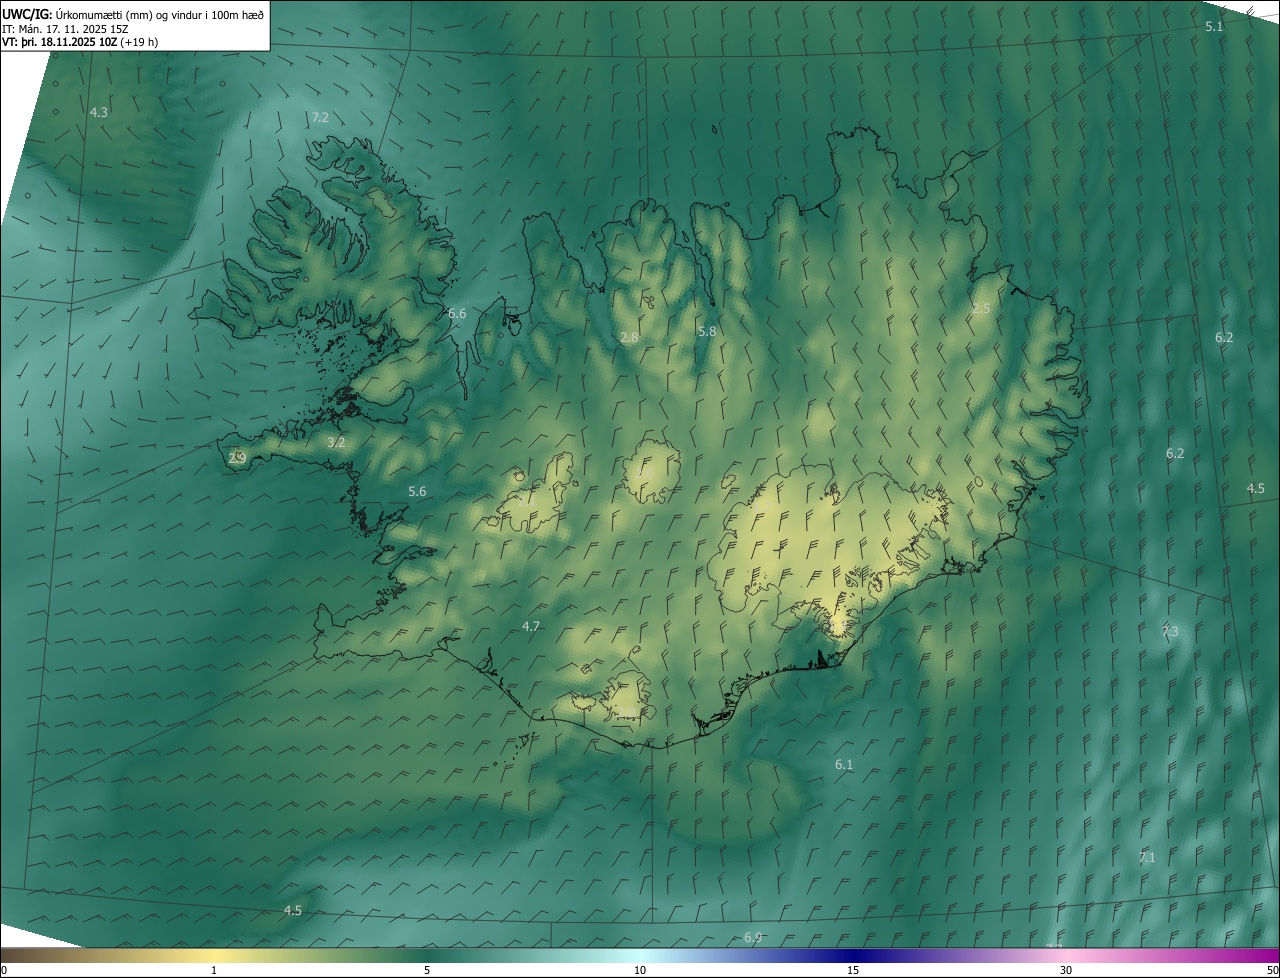Image resolution: width=1280 pixels, height=978 pixels.
Task: Click the 5.8 value label on the map
Action: [x=707, y=331]
